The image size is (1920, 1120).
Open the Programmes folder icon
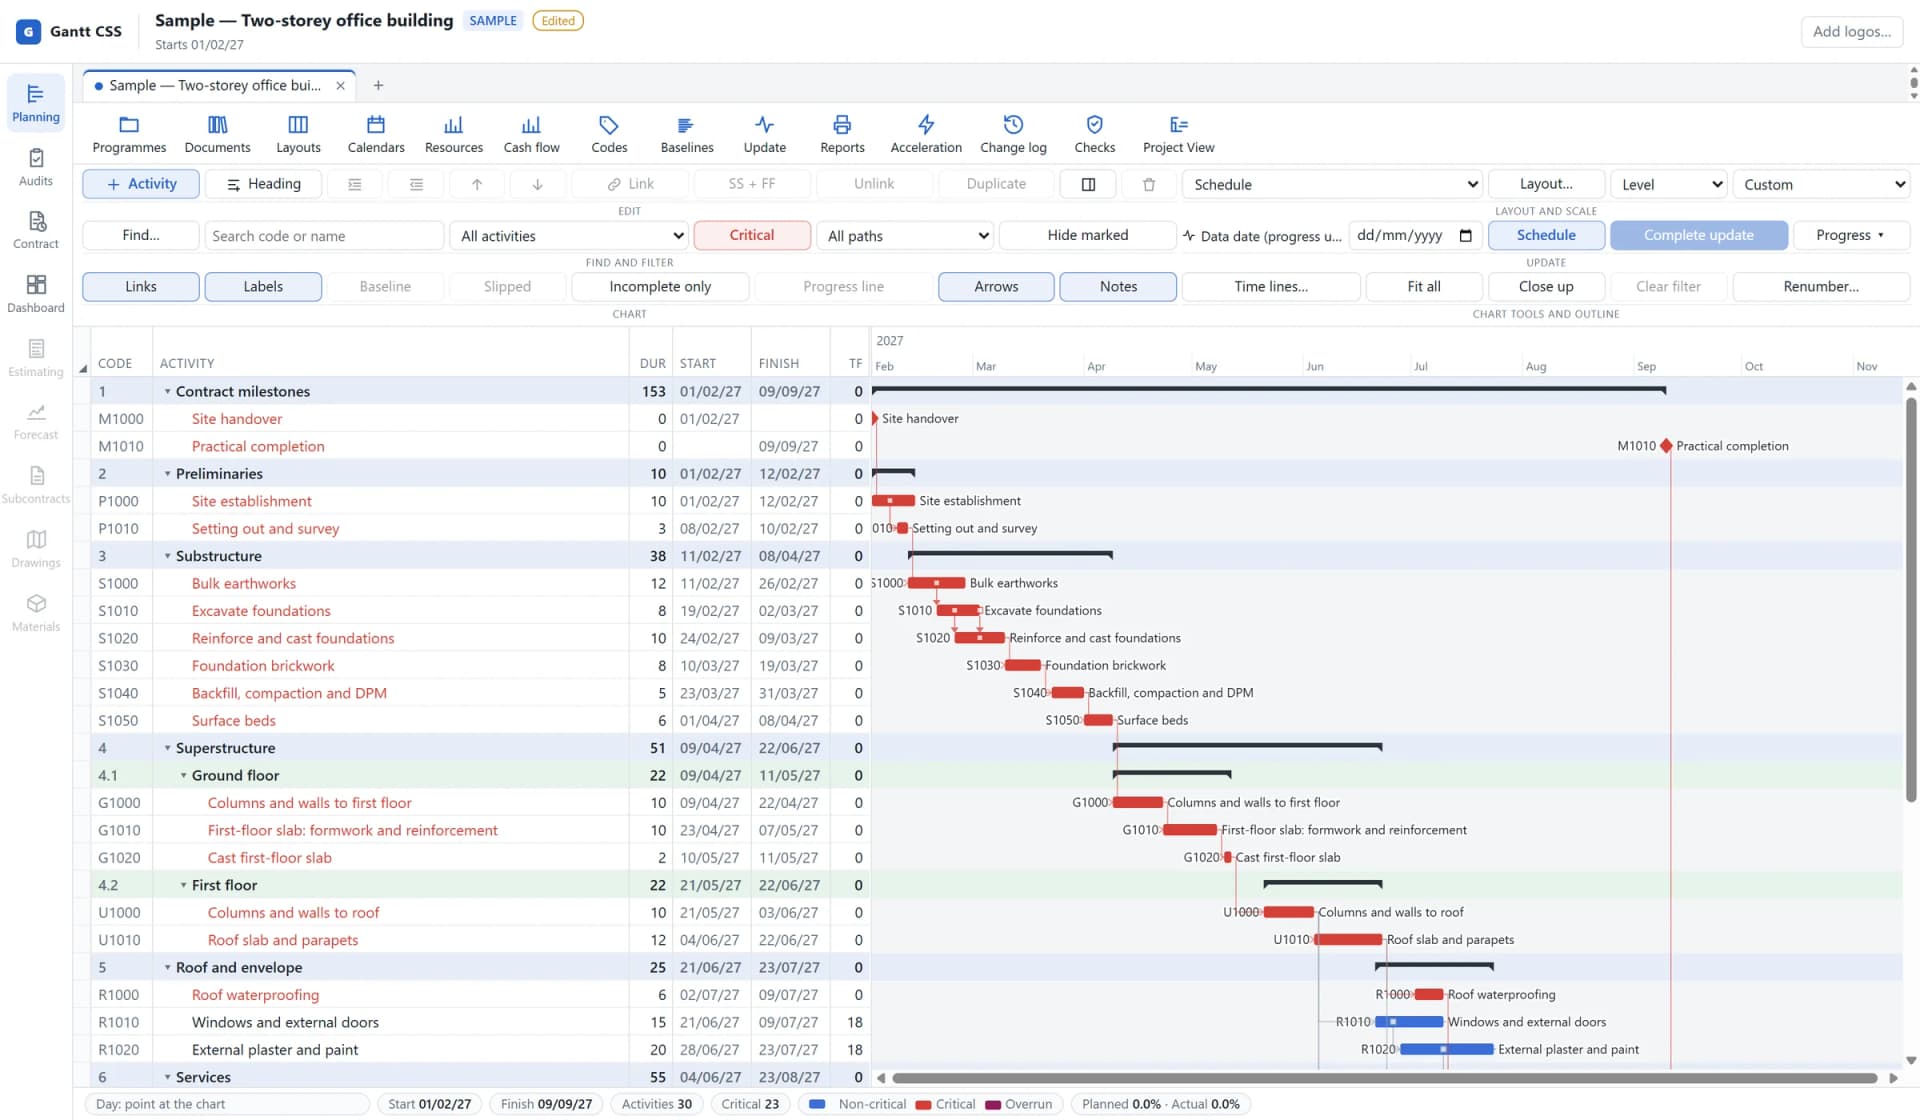(129, 134)
